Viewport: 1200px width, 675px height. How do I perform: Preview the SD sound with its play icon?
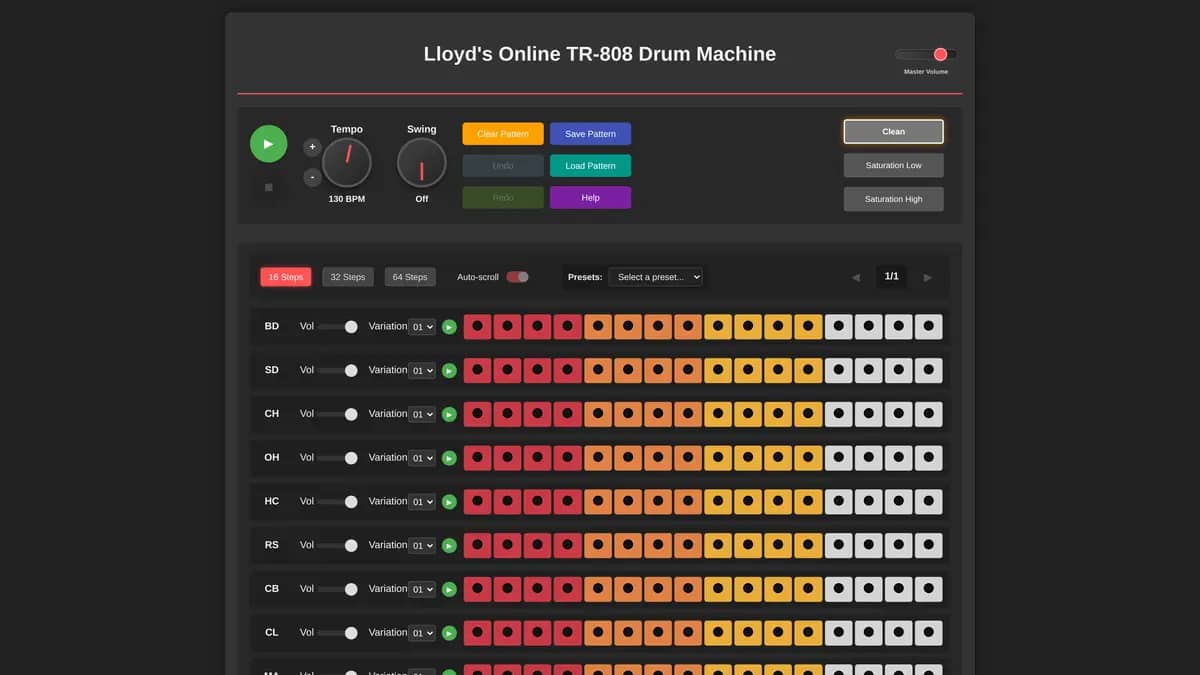coord(449,371)
